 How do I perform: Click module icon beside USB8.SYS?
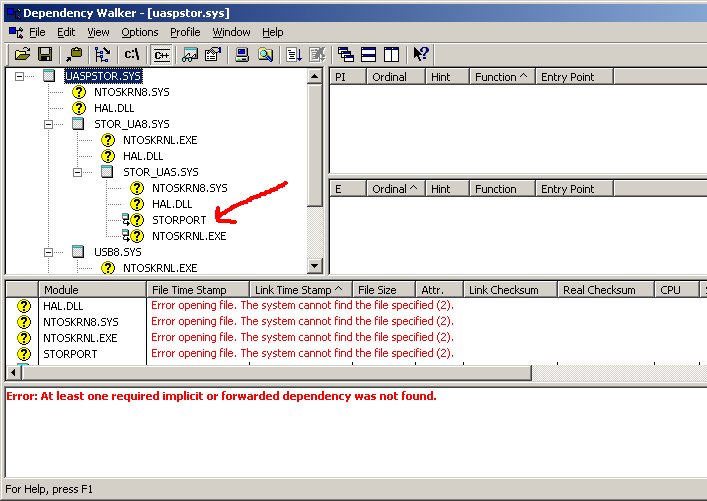click(78, 252)
